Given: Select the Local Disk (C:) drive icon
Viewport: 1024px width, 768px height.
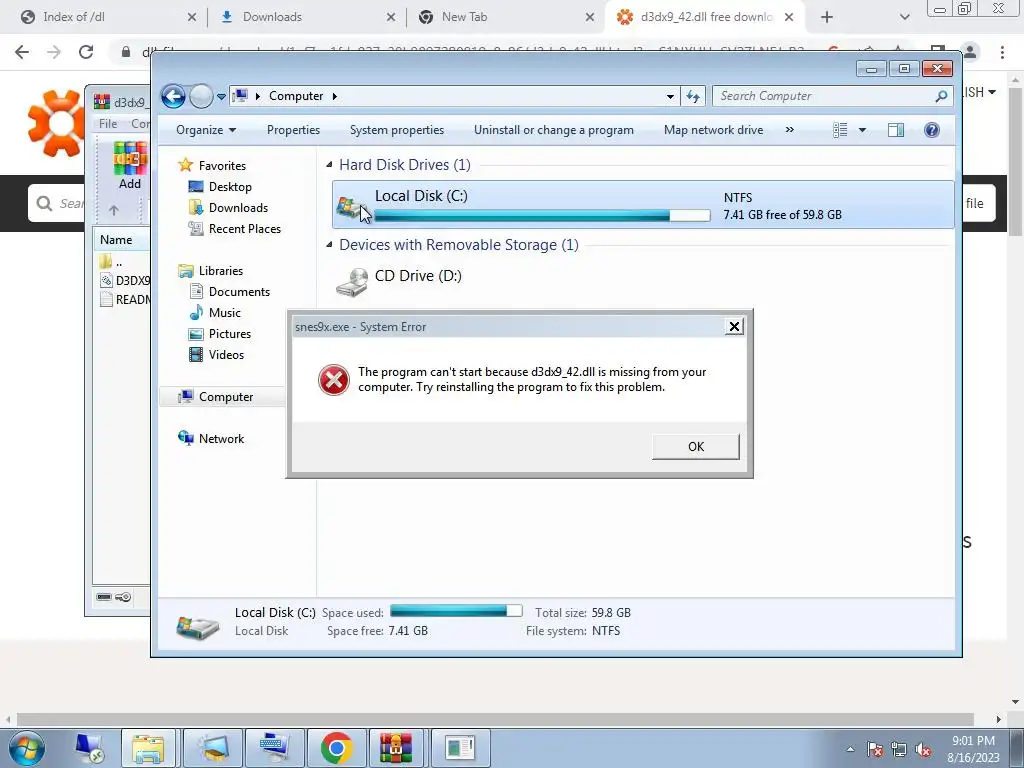Looking at the screenshot, I should [x=349, y=208].
